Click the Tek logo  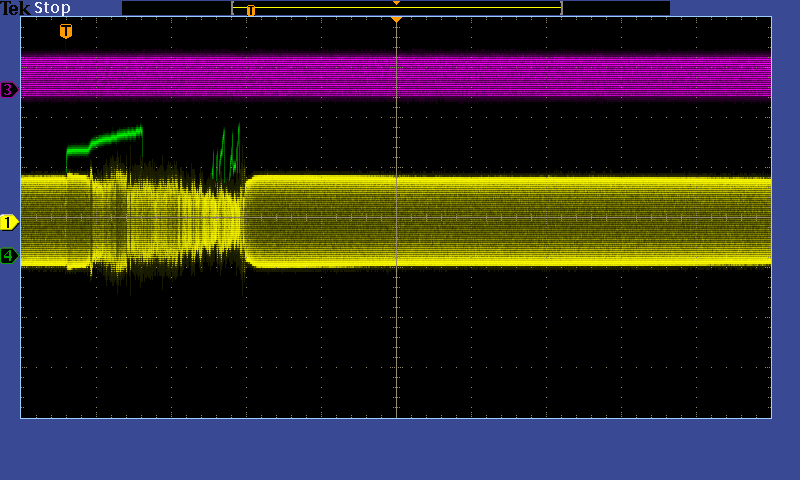(x=16, y=8)
